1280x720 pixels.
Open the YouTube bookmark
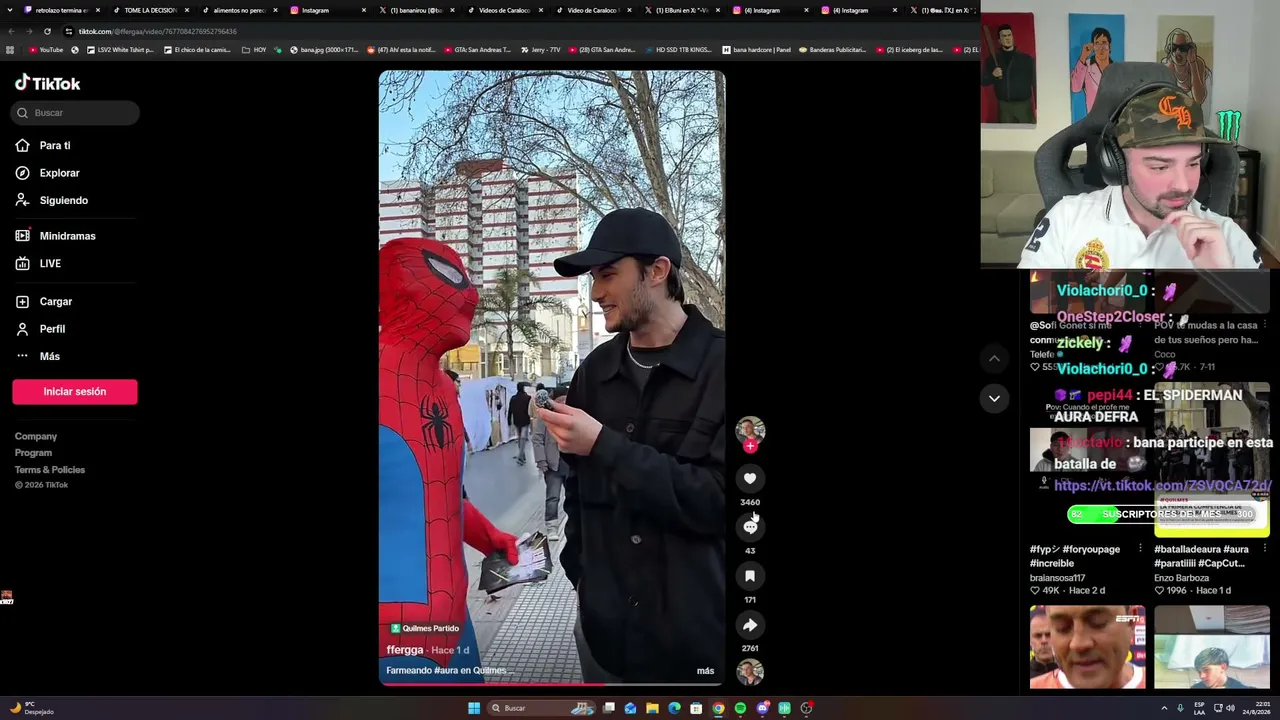tap(46, 50)
